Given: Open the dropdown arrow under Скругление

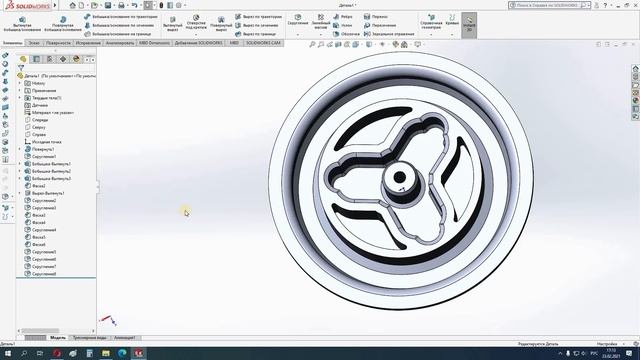Looking at the screenshot, I should [x=298, y=35].
